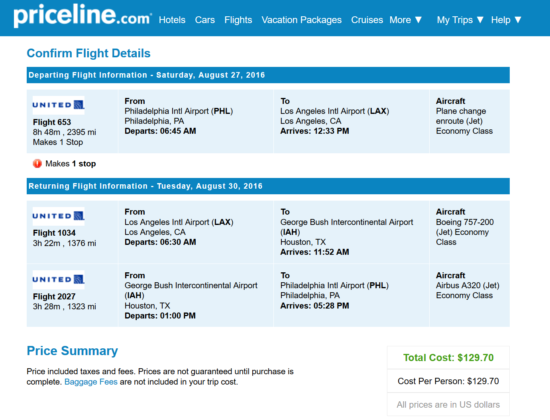Select Flights in the top navigation

[x=238, y=20]
